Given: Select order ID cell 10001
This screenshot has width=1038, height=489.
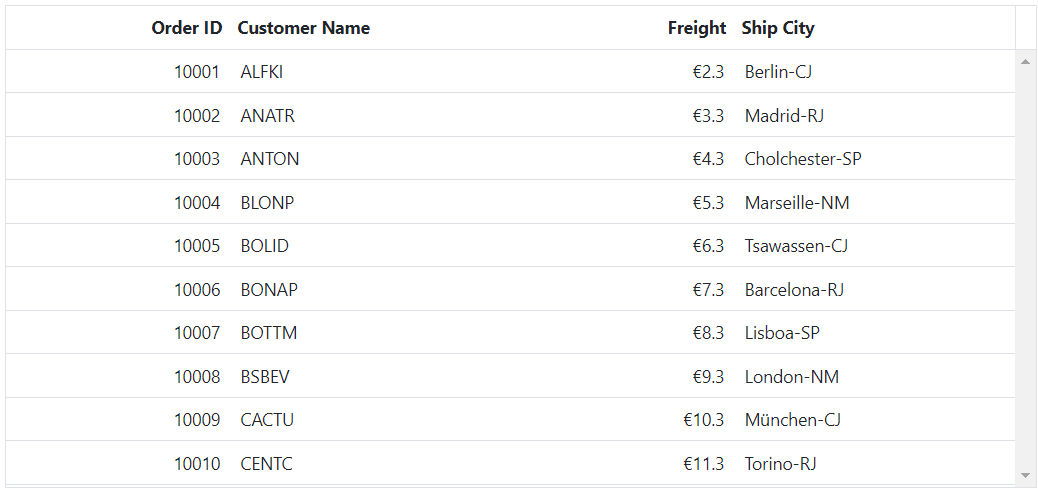Looking at the screenshot, I should 197,71.
